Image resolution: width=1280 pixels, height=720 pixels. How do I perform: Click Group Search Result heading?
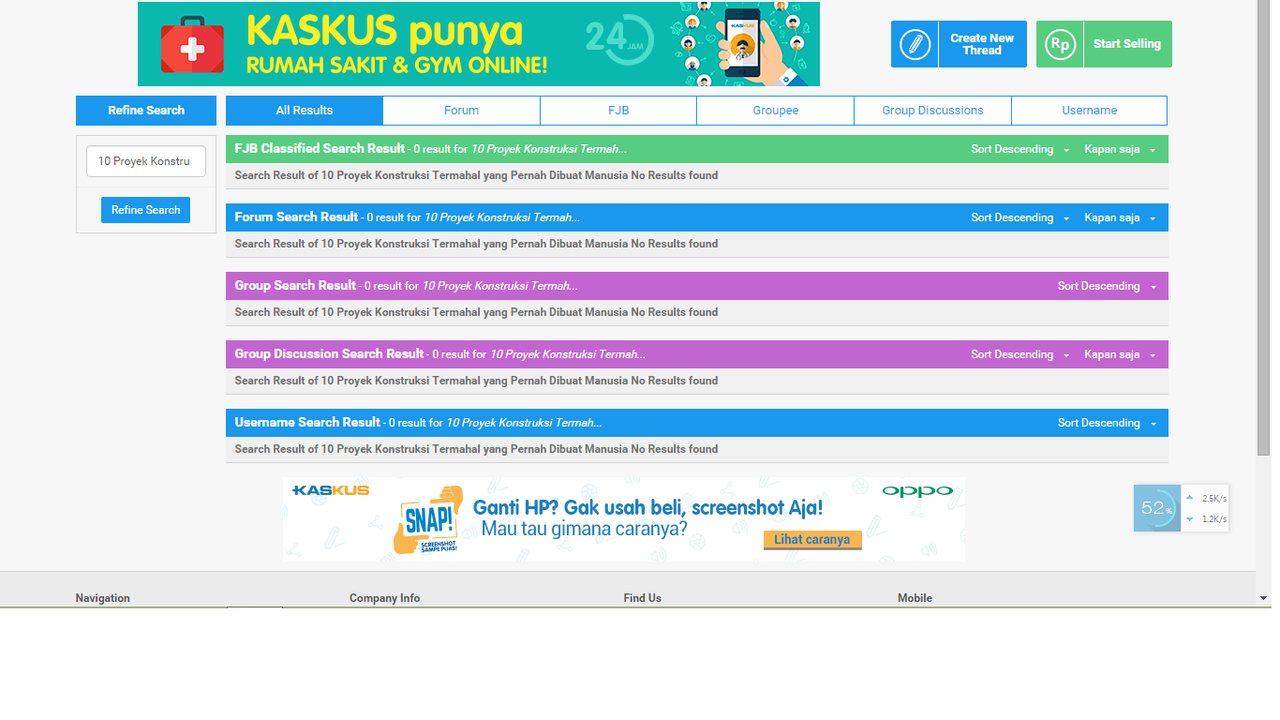pyautogui.click(x=296, y=285)
